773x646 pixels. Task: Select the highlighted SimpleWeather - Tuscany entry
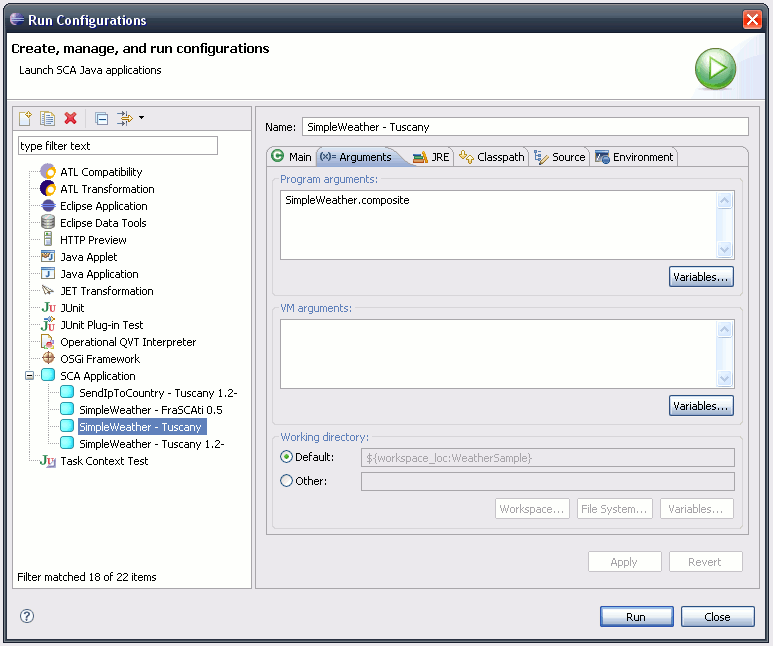[x=142, y=427]
